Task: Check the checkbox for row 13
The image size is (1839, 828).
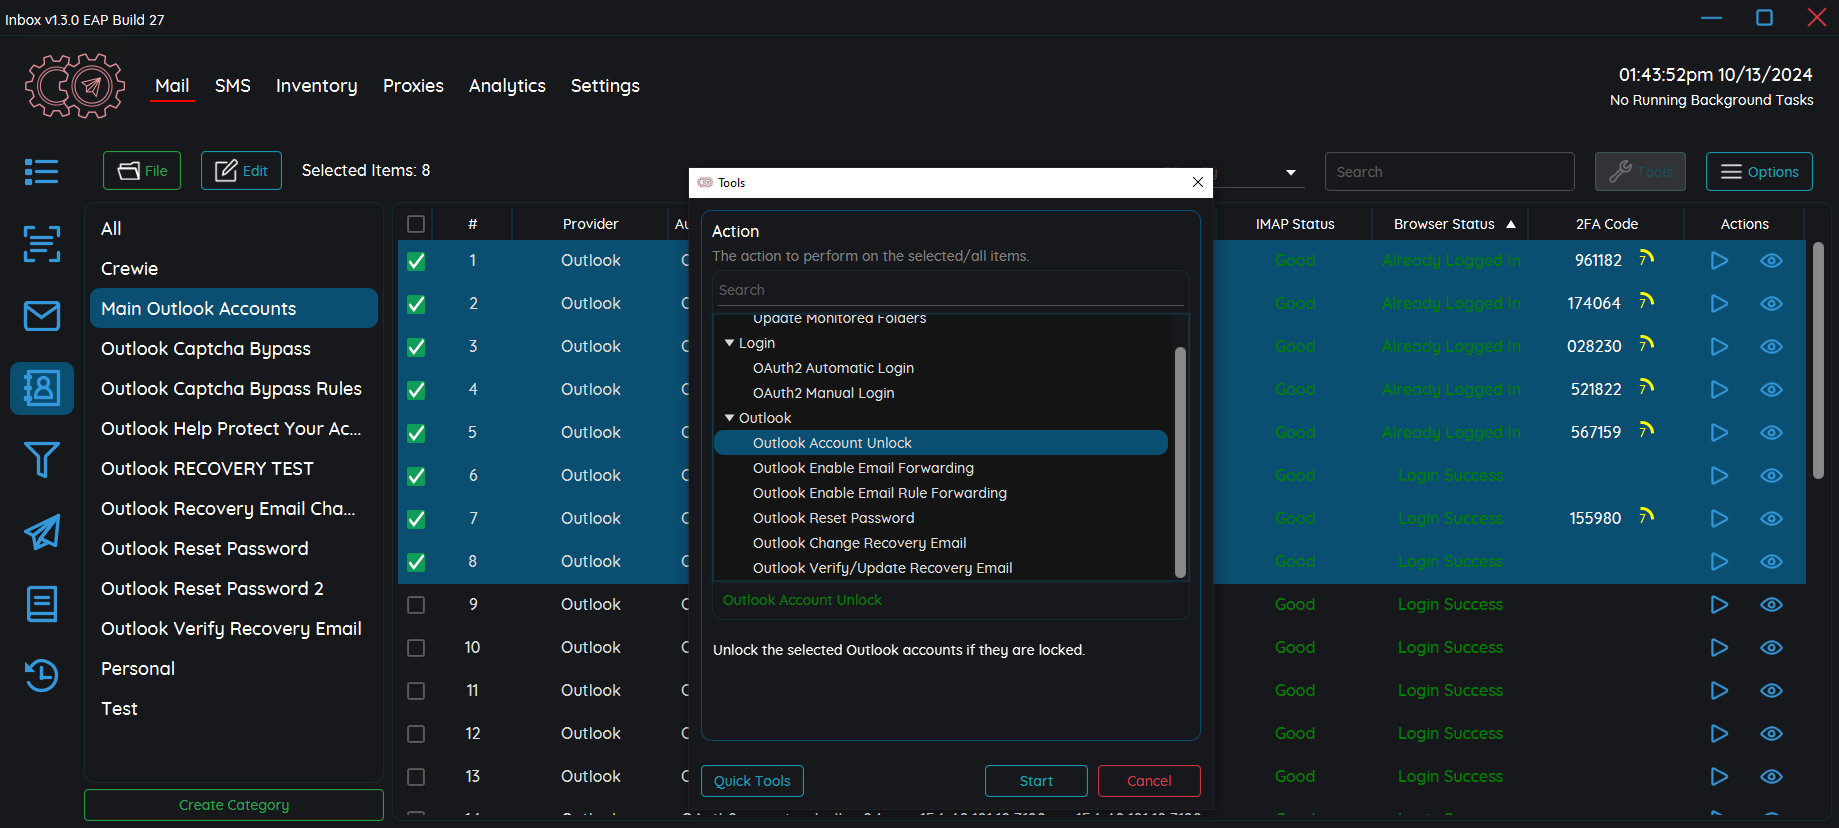Action: point(416,777)
